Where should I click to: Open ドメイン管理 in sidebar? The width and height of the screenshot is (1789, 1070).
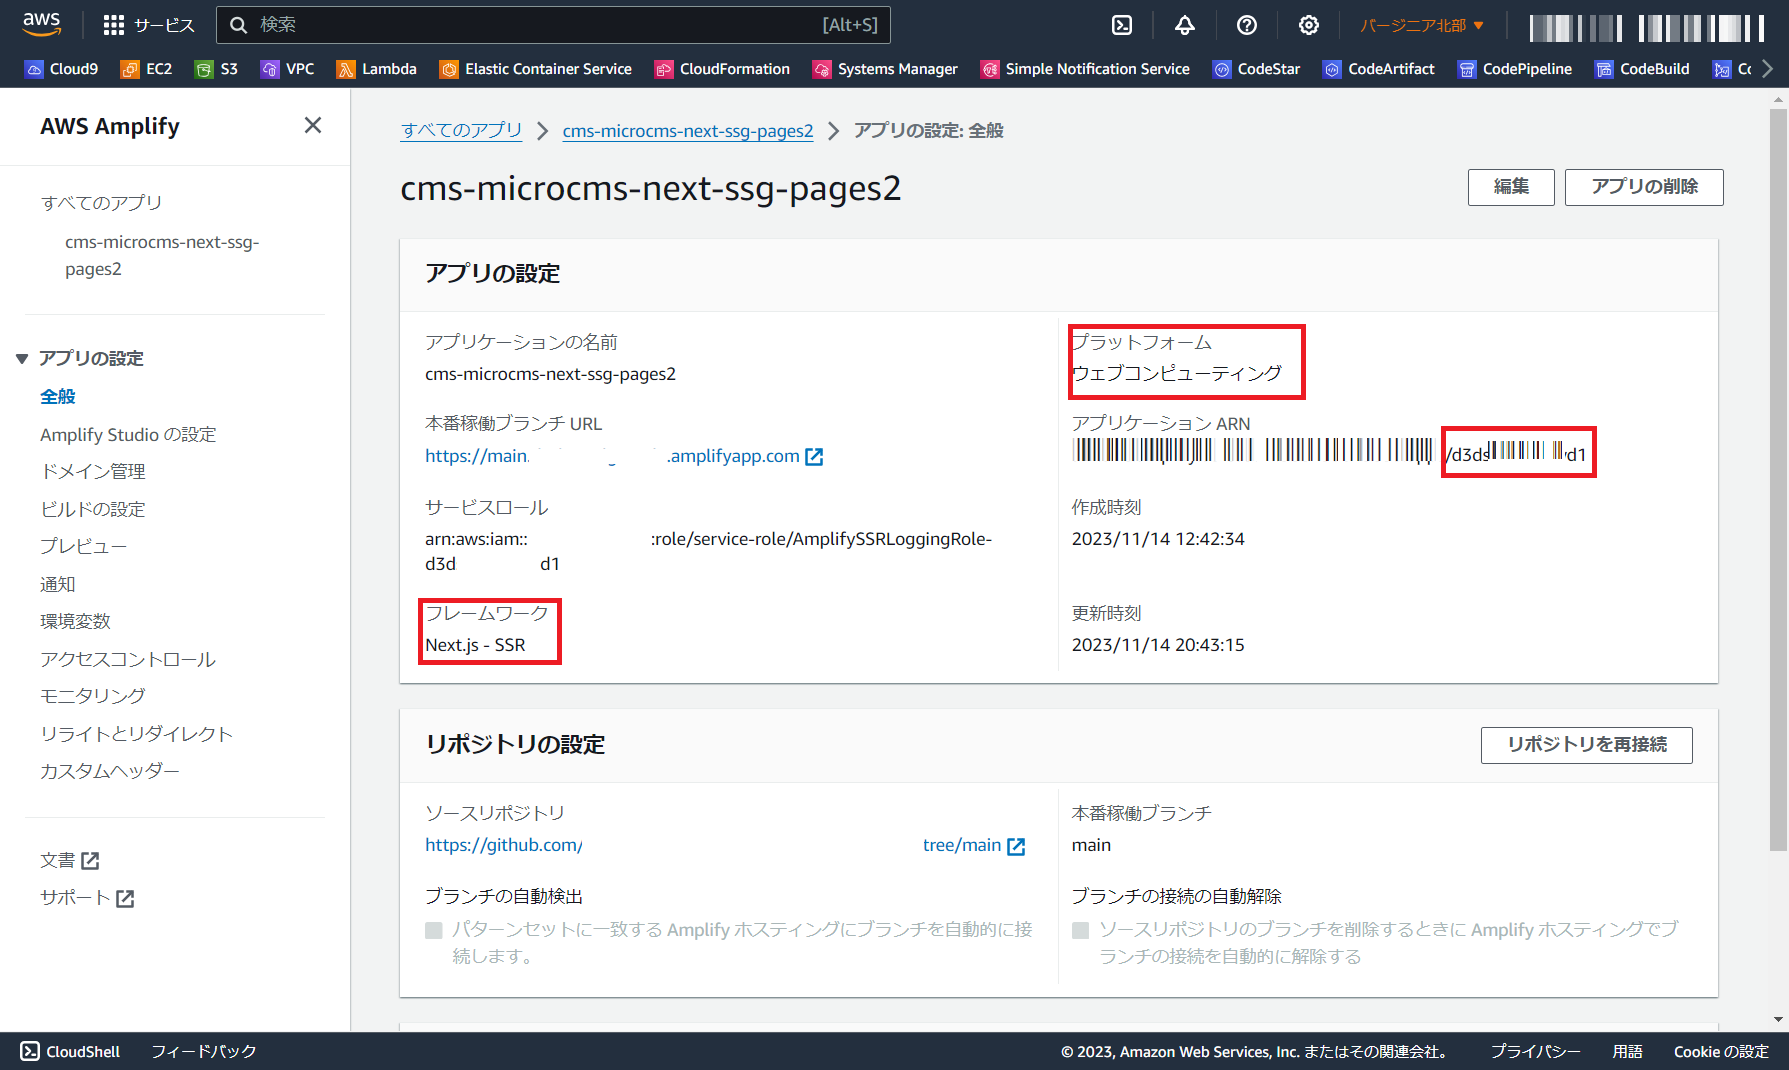(x=93, y=471)
